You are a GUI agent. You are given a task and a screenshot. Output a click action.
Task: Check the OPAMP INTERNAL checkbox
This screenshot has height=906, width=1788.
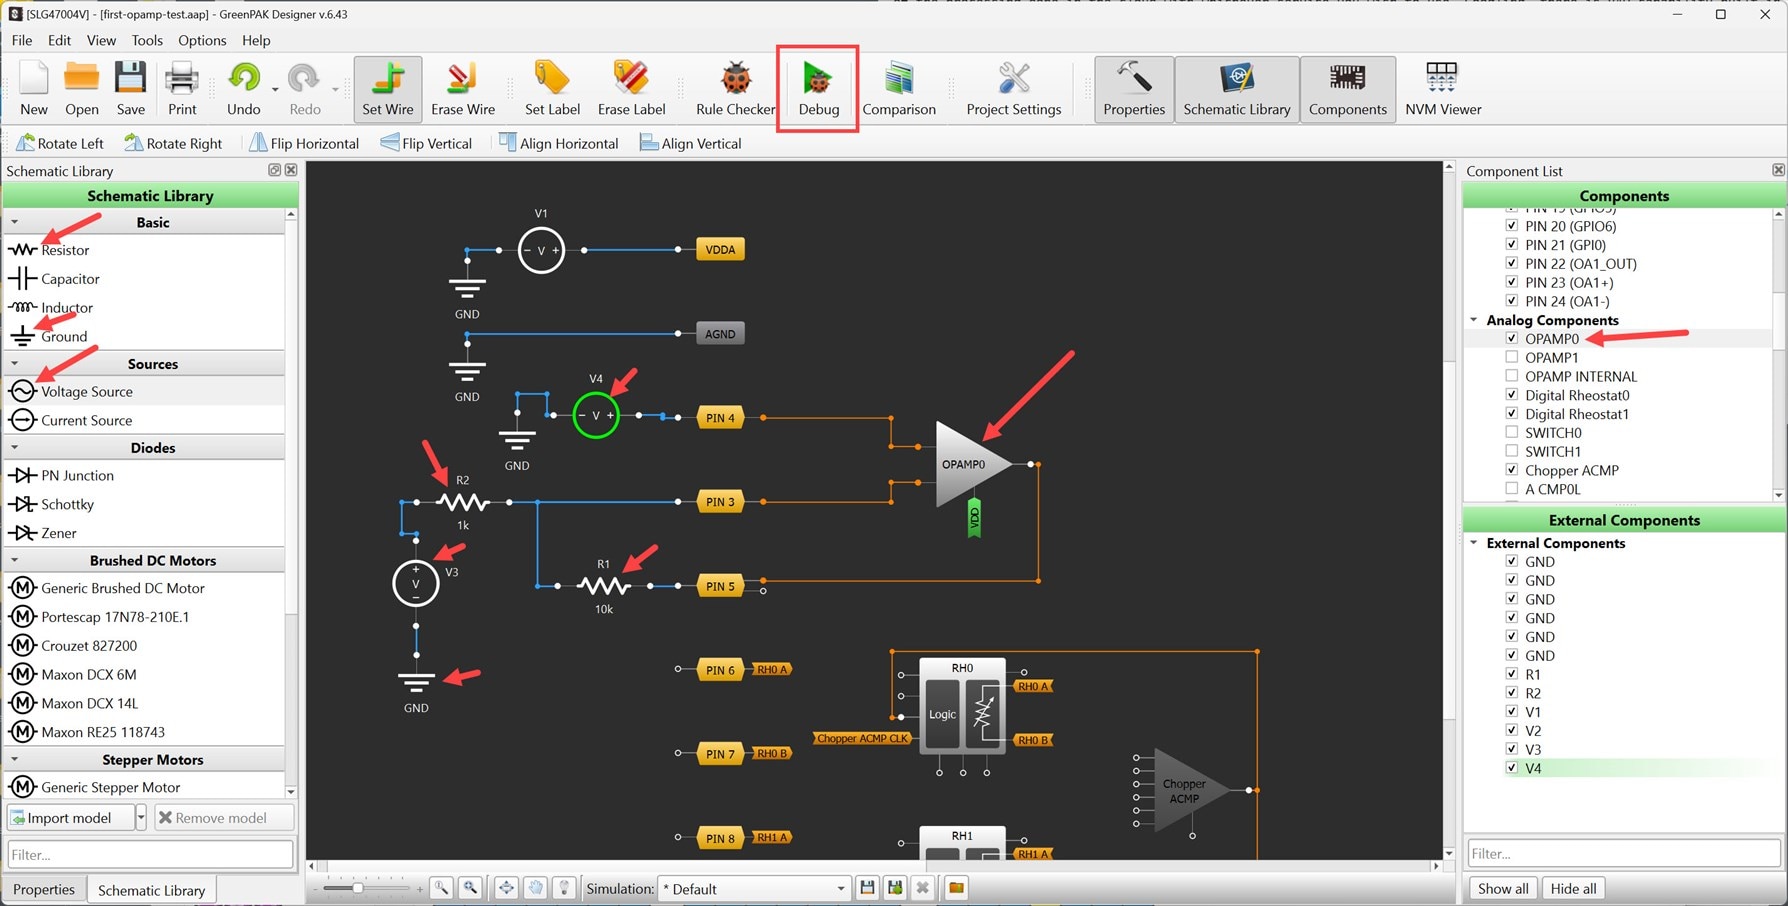click(1511, 376)
